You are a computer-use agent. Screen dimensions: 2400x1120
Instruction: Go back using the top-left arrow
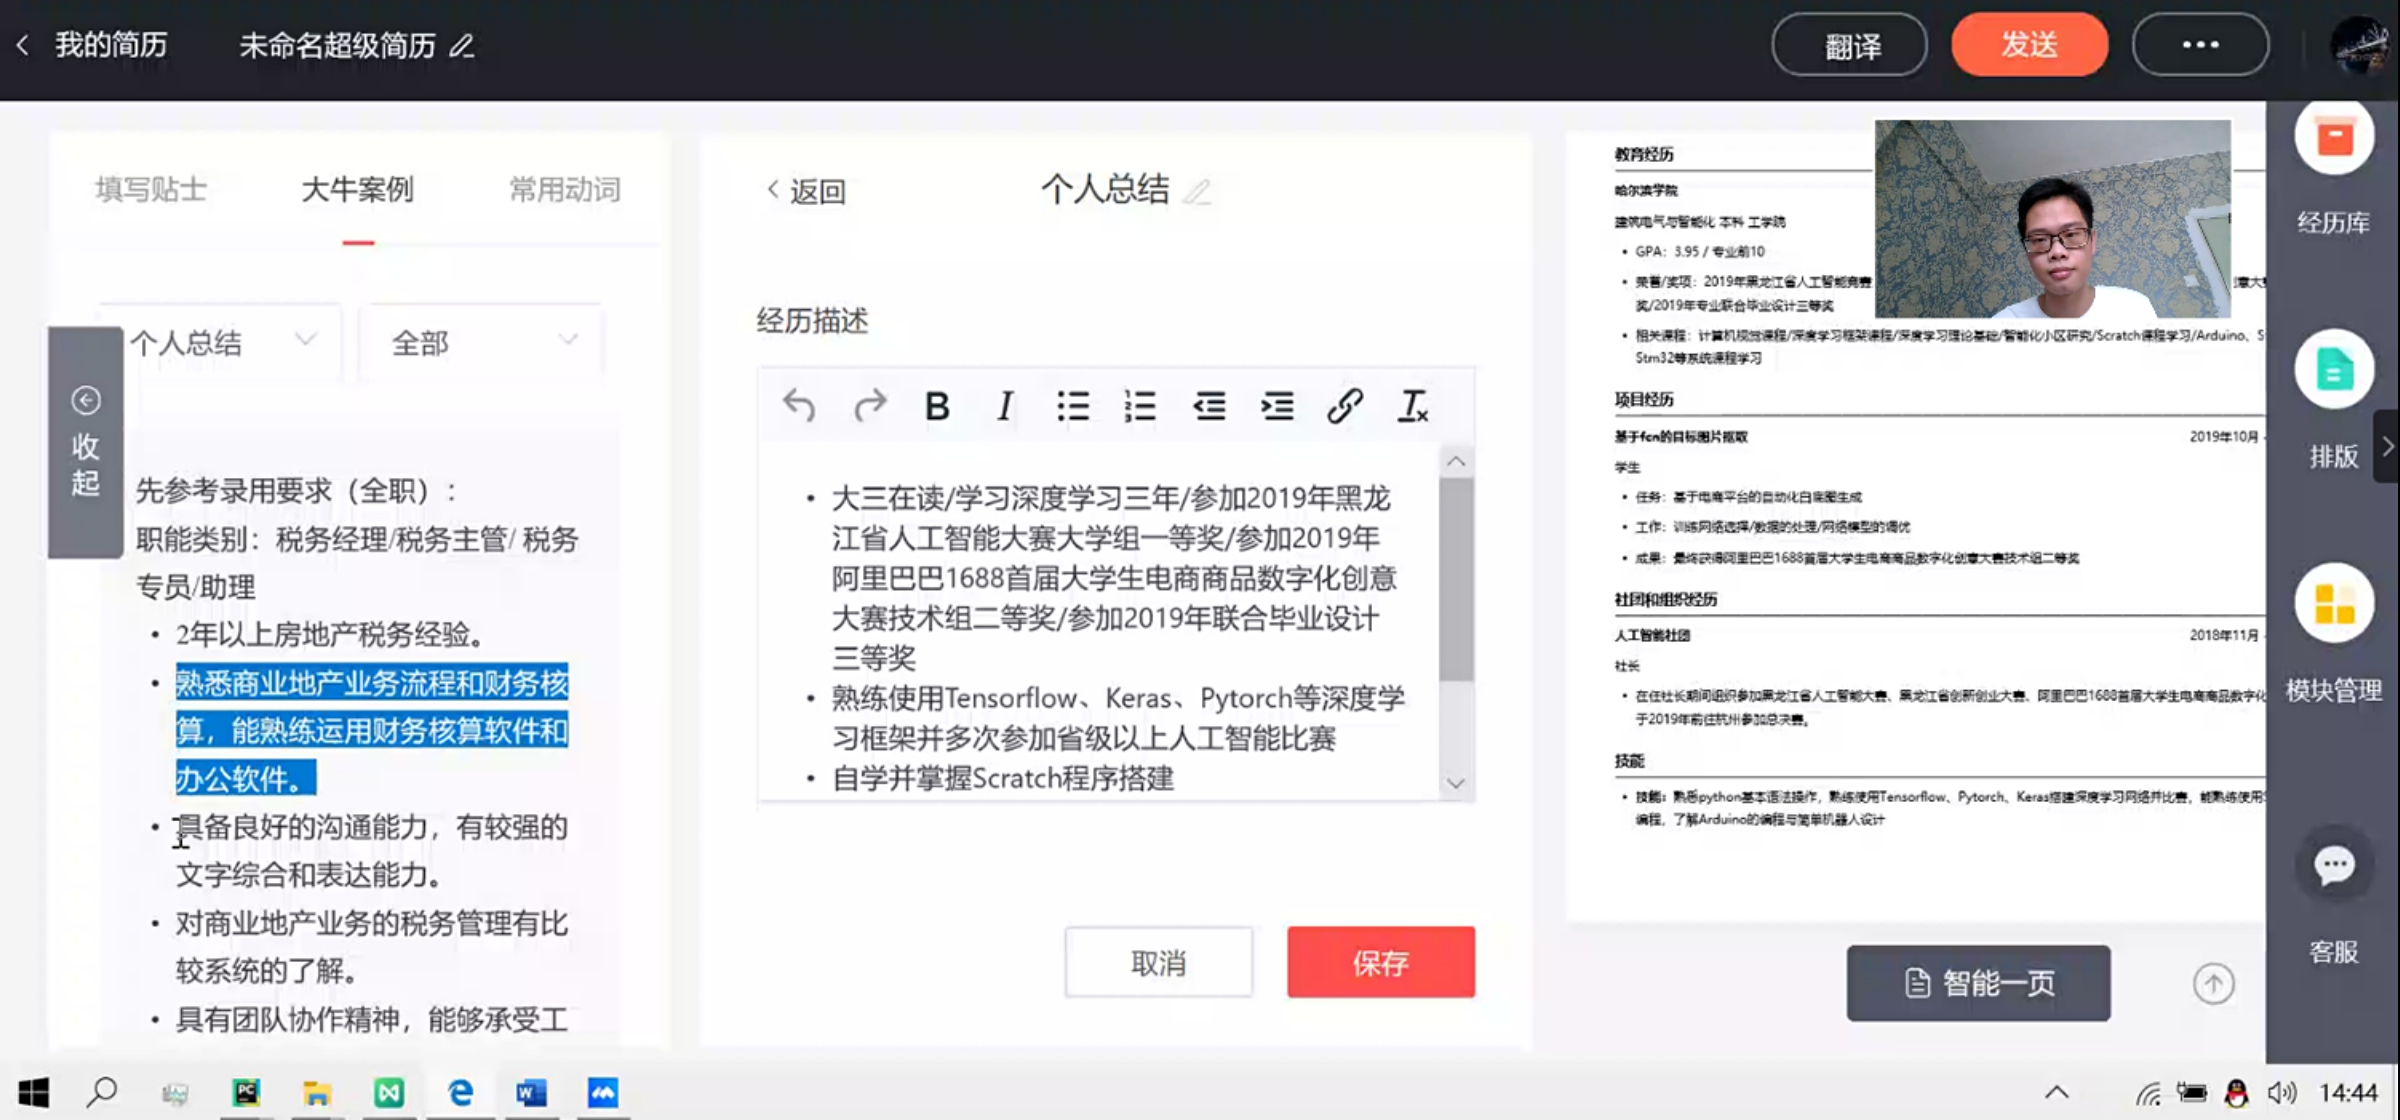point(22,45)
